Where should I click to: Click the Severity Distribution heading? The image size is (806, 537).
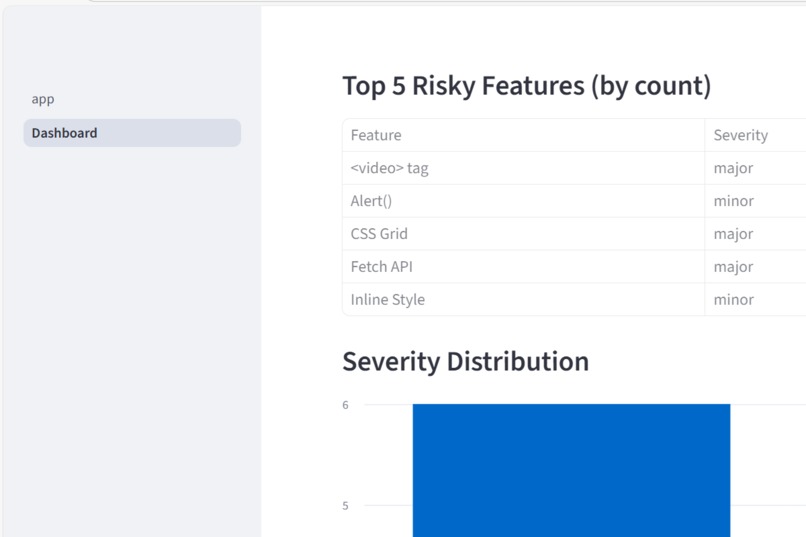[x=466, y=361]
